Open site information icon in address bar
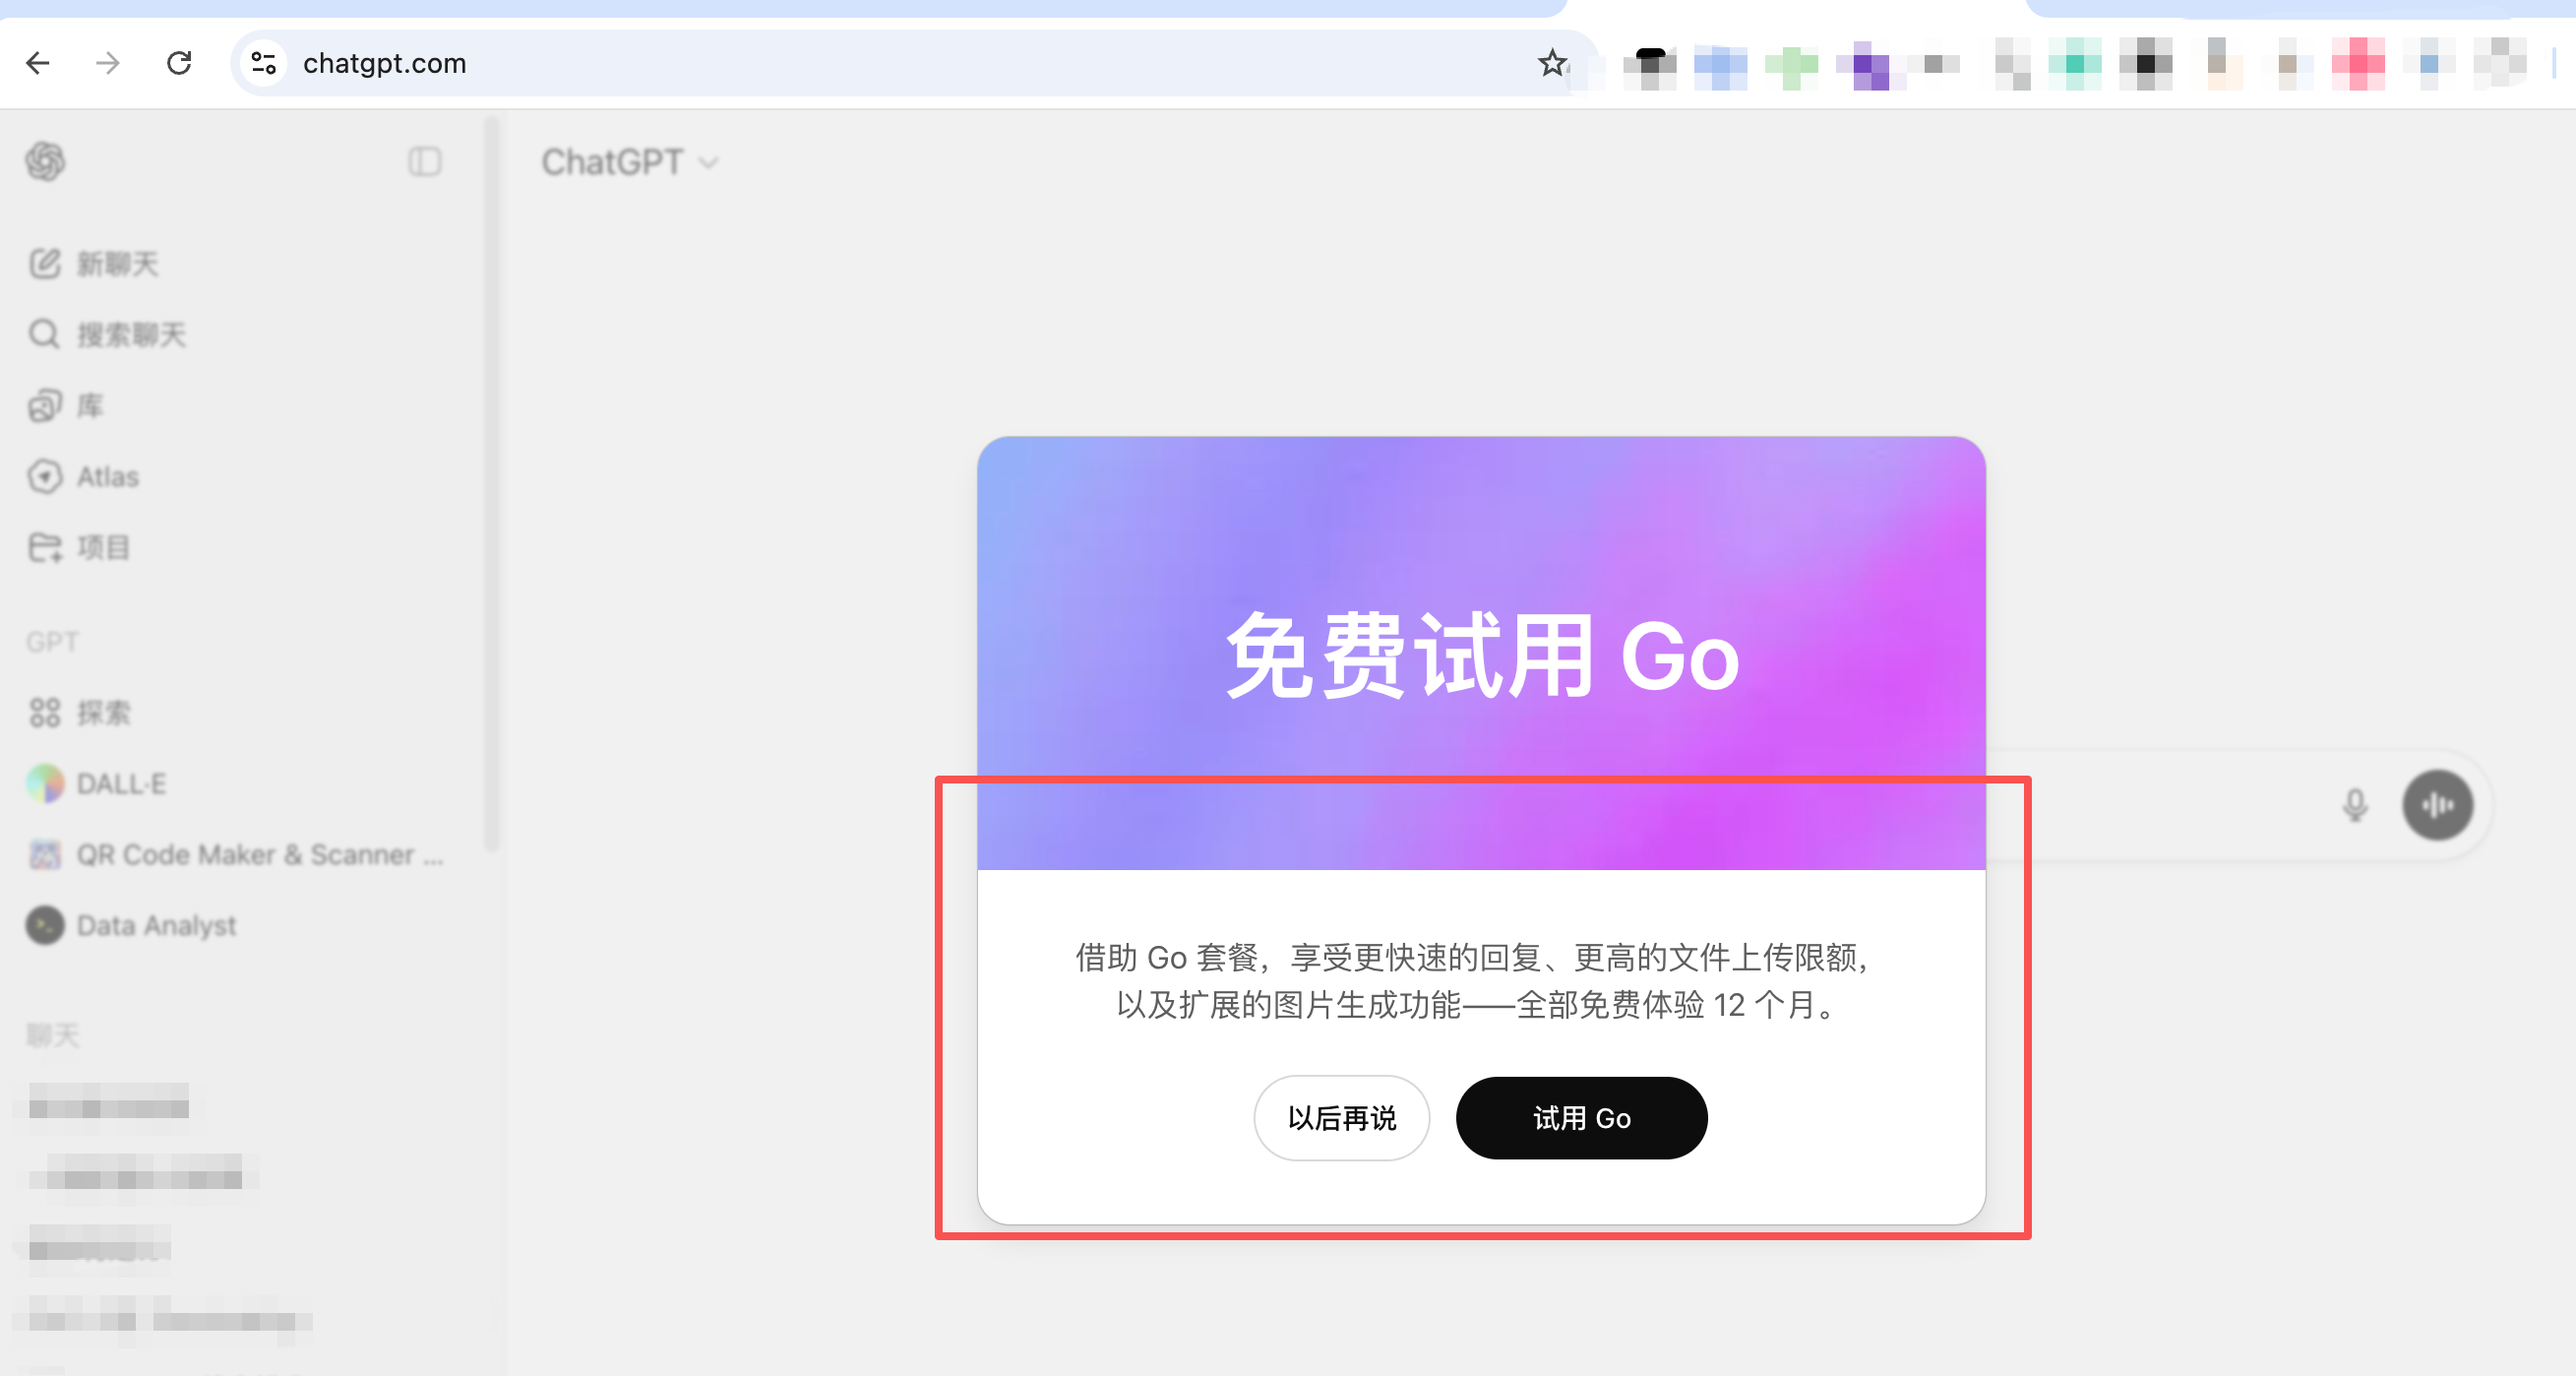Viewport: 2576px width, 1376px height. pyautogui.click(x=264, y=63)
